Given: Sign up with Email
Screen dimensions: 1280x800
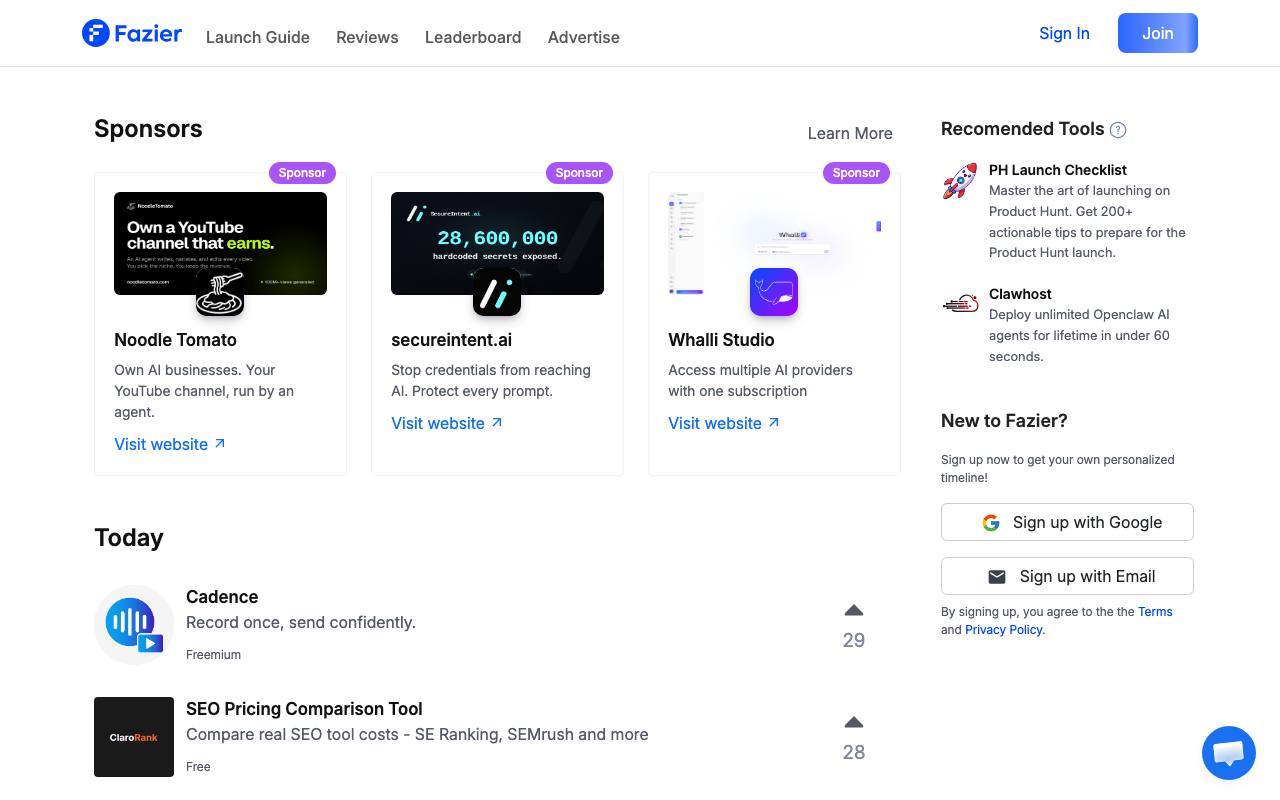Looking at the screenshot, I should click(1067, 576).
